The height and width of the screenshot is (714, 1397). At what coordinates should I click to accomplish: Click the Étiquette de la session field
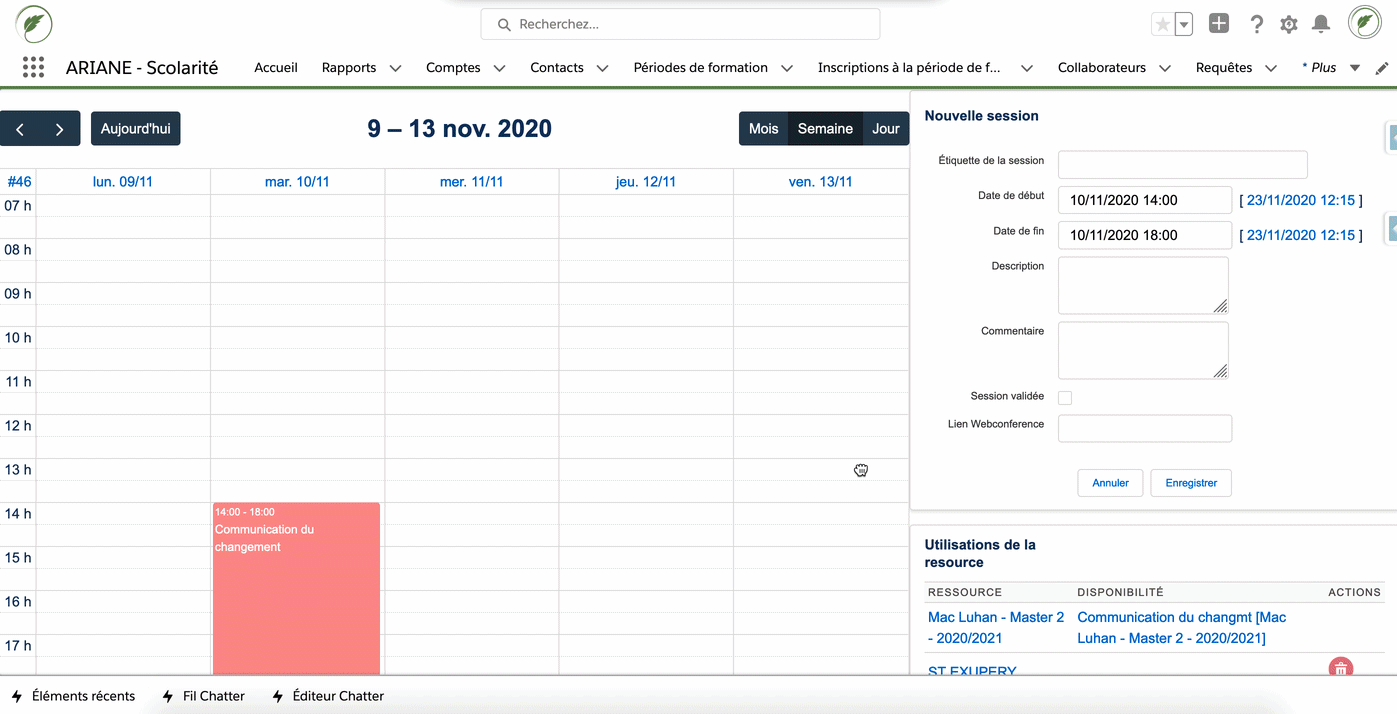coord(1182,165)
